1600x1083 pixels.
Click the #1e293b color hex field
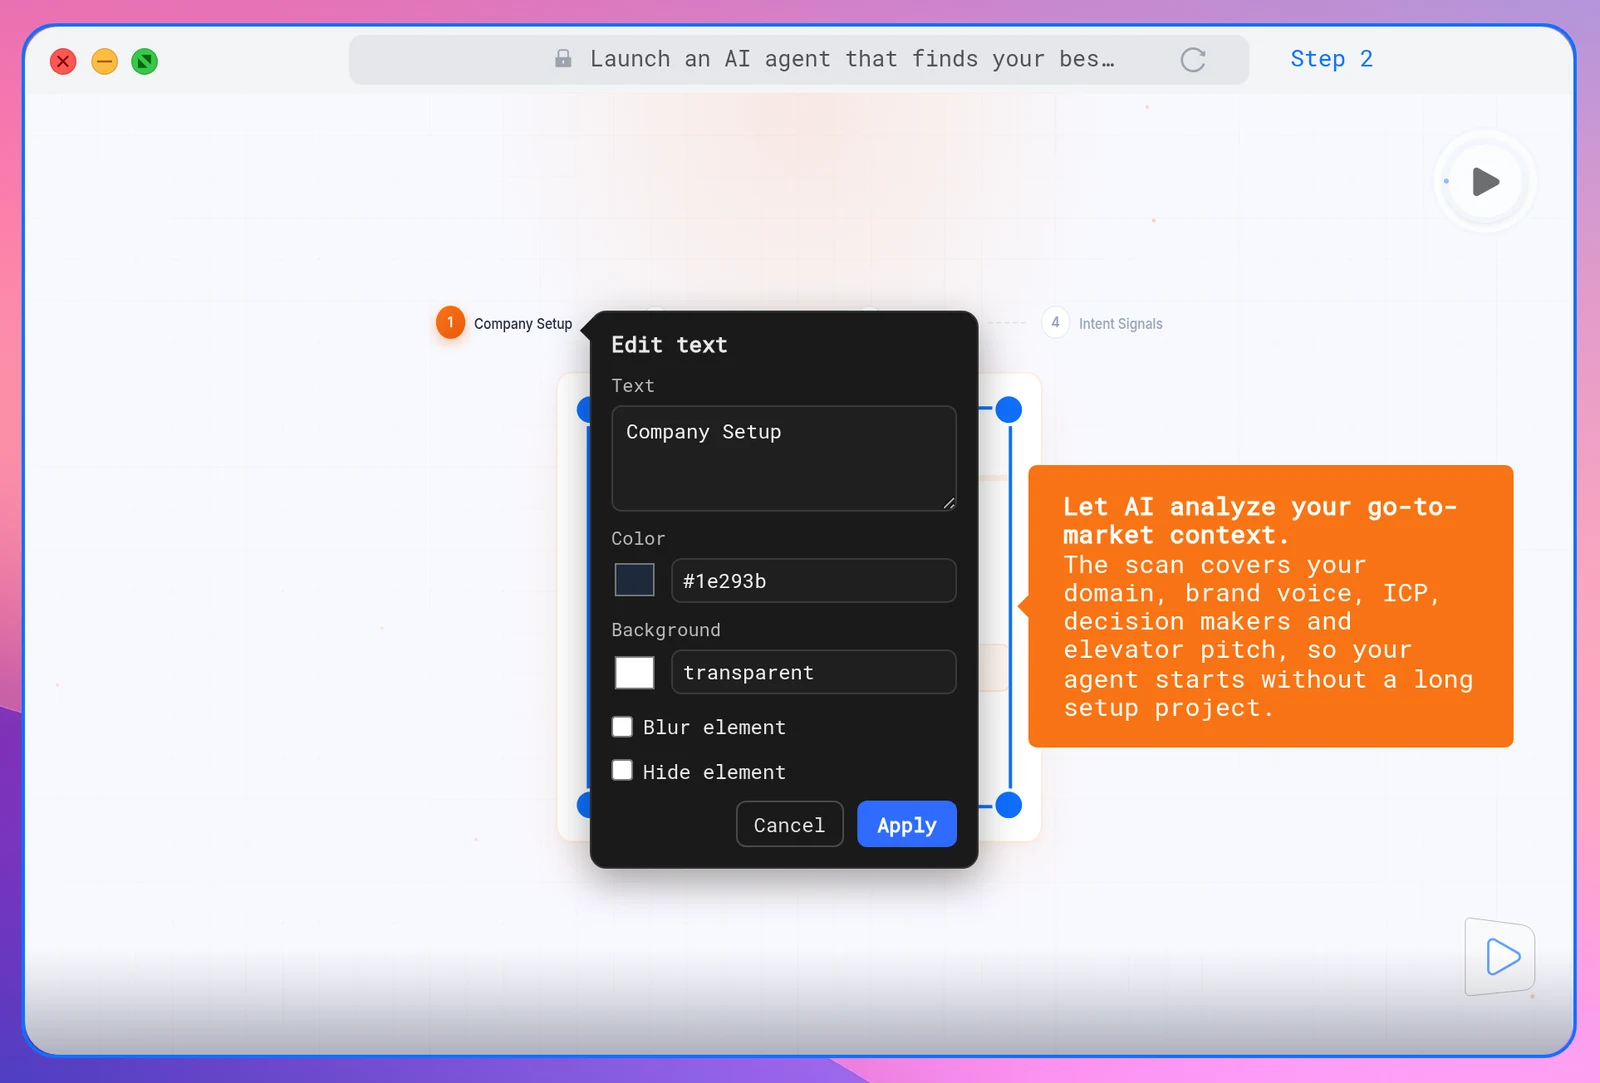814,581
